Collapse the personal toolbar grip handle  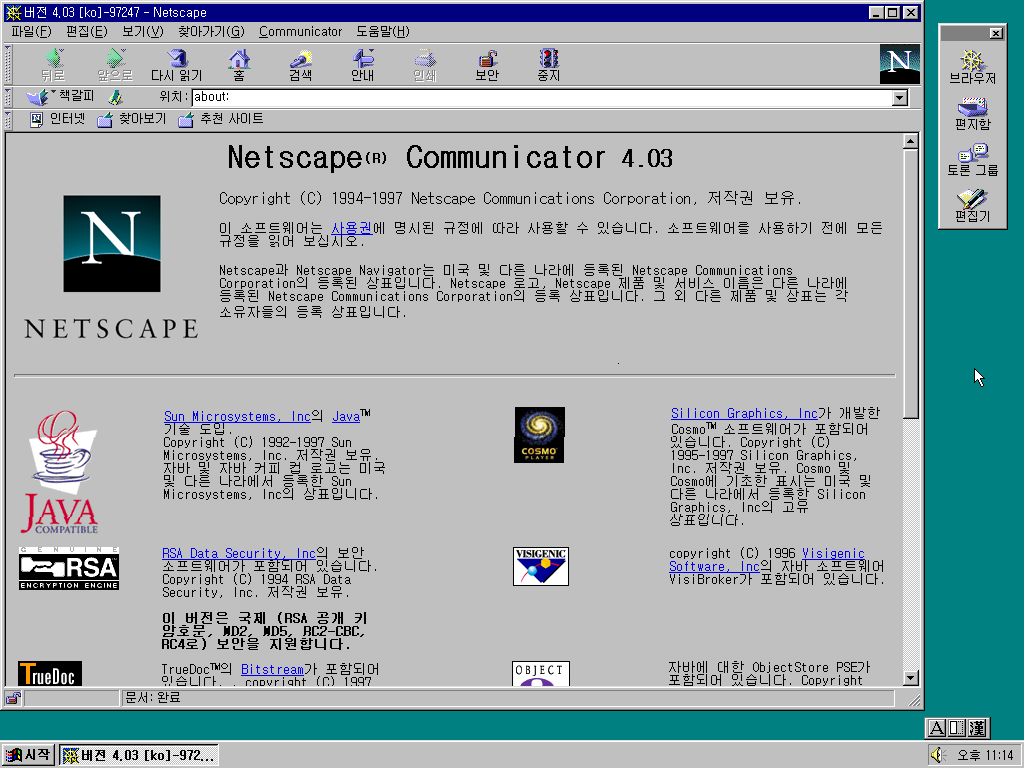point(8,120)
